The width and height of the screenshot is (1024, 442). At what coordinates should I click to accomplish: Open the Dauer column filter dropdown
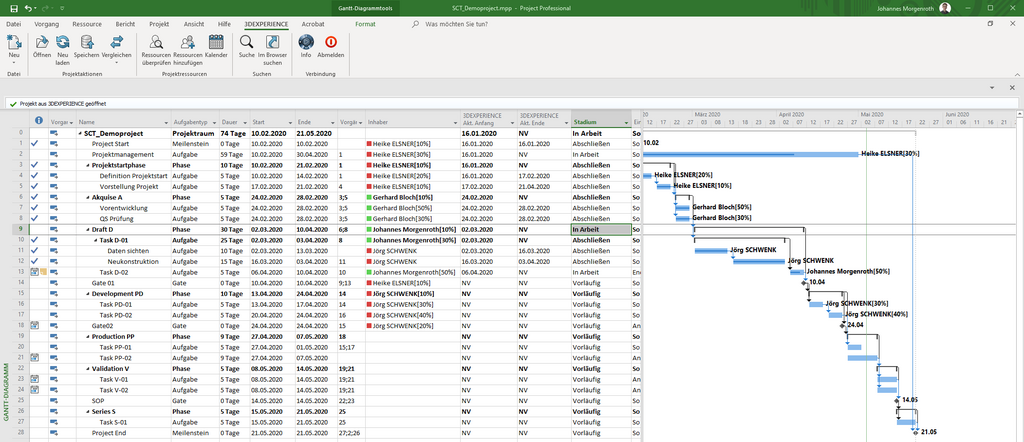[x=244, y=122]
